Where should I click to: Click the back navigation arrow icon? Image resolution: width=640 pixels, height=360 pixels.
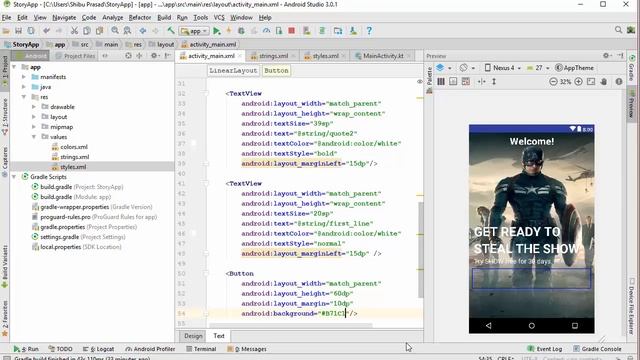[143, 31]
